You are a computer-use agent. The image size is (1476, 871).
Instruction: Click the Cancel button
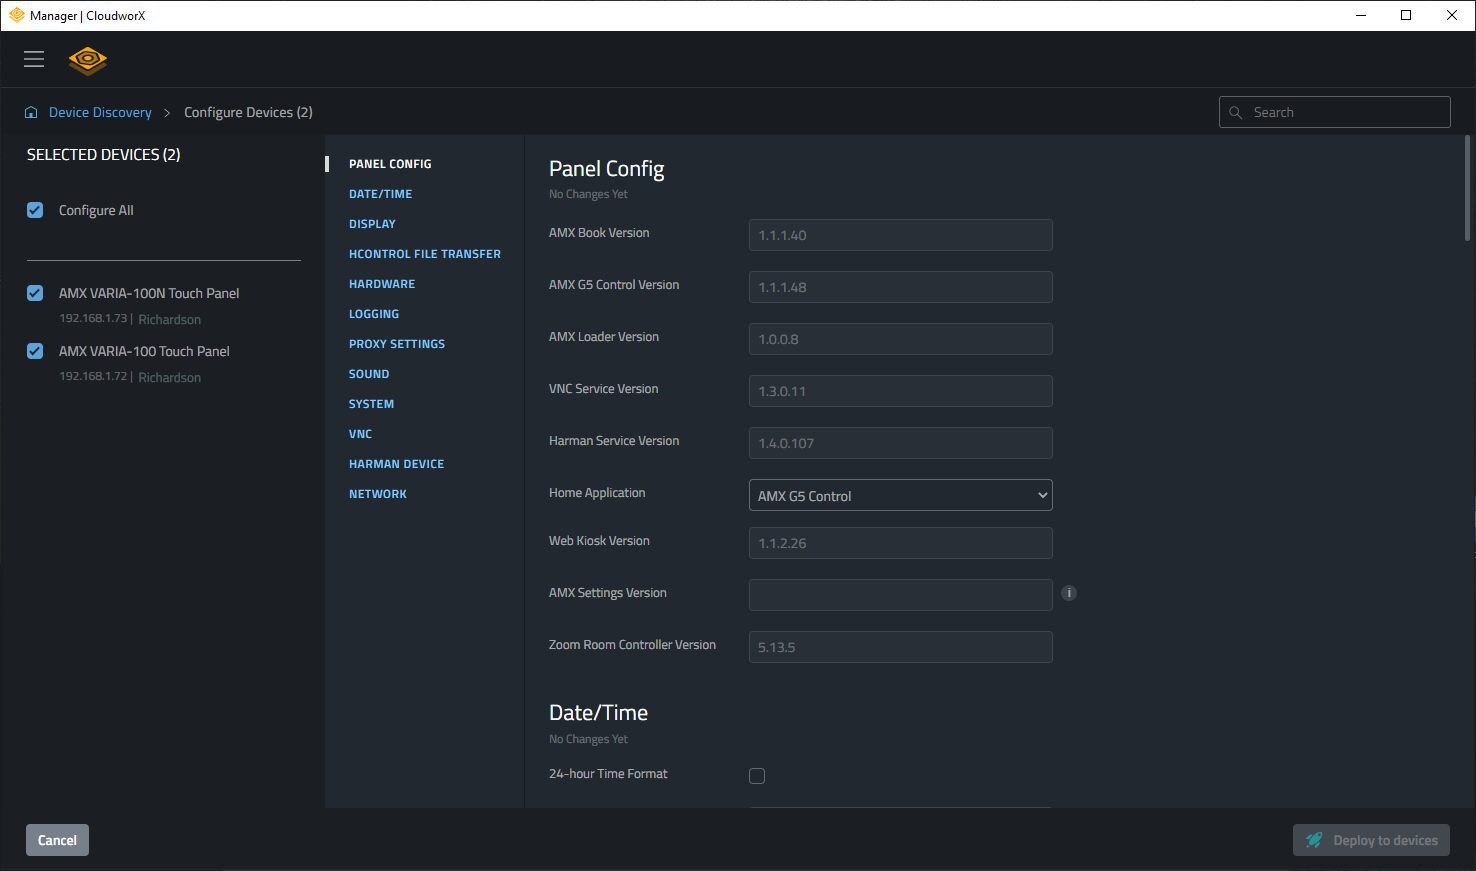(x=57, y=840)
